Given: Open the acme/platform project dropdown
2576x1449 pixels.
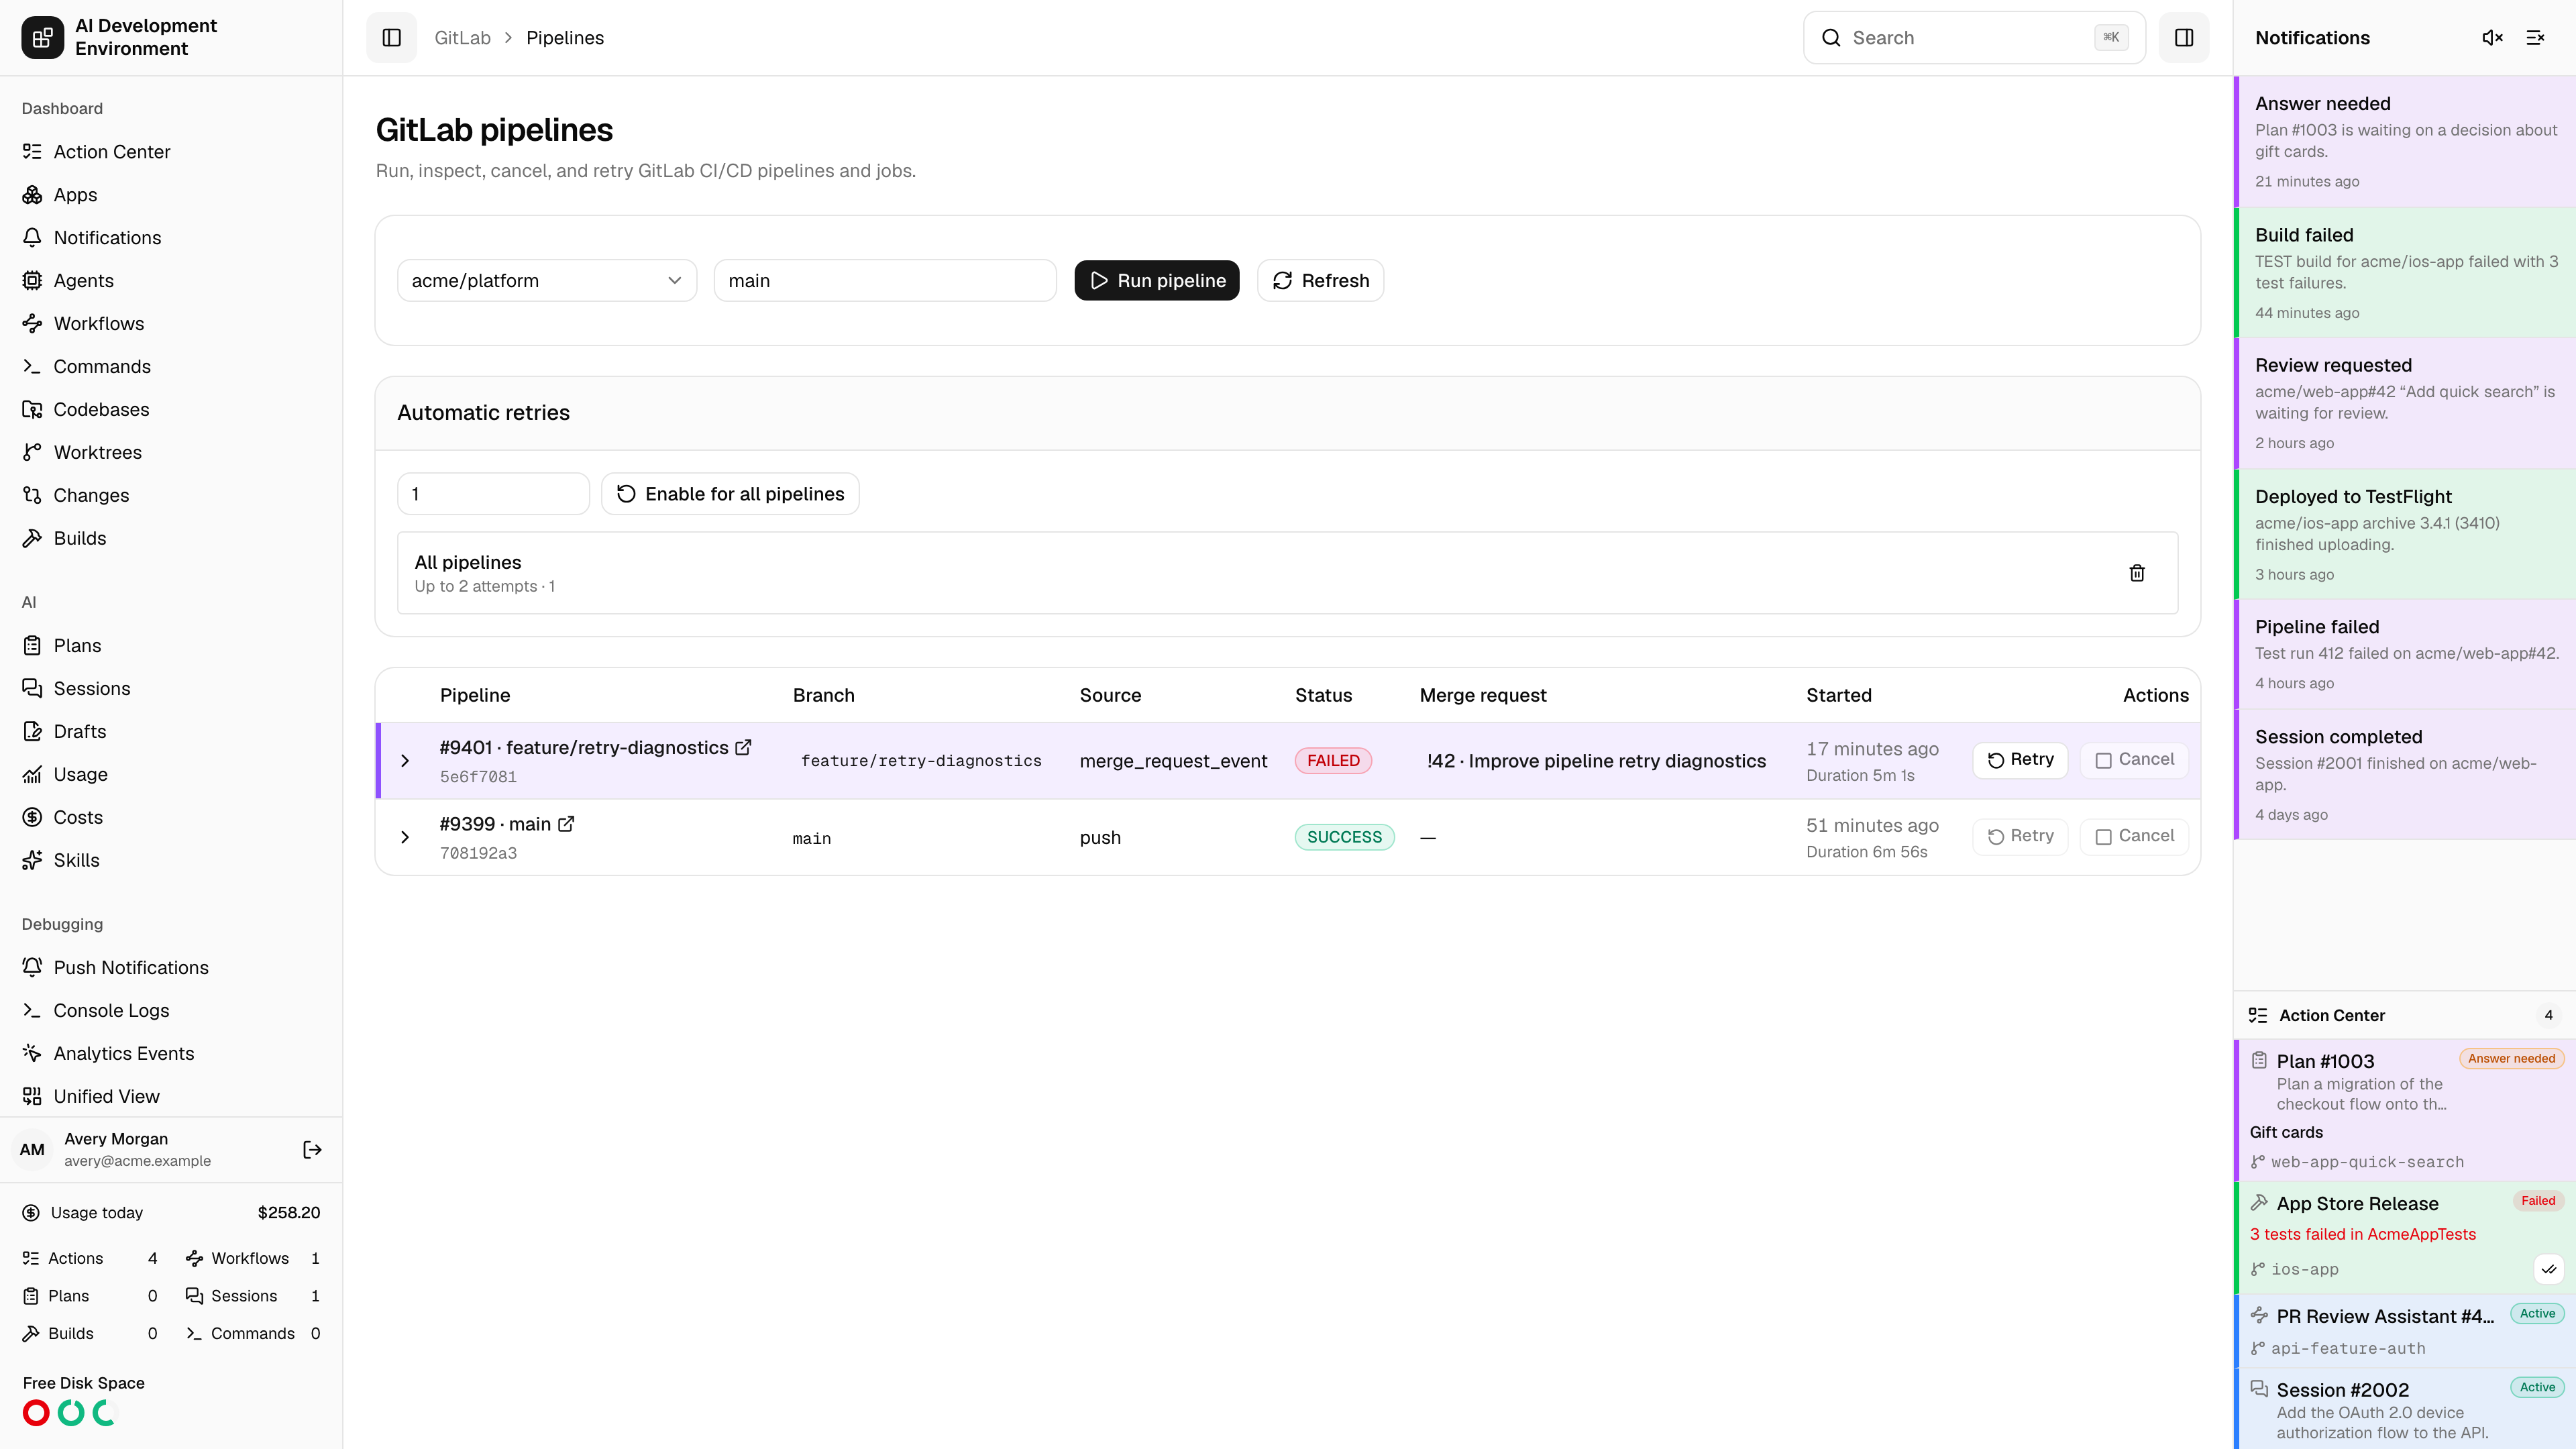Looking at the screenshot, I should 546,281.
